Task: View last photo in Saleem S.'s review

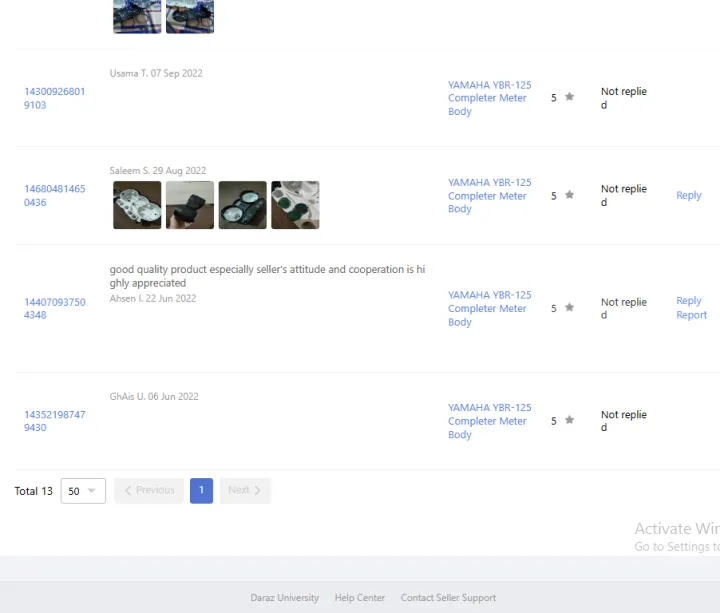Action: [295, 205]
